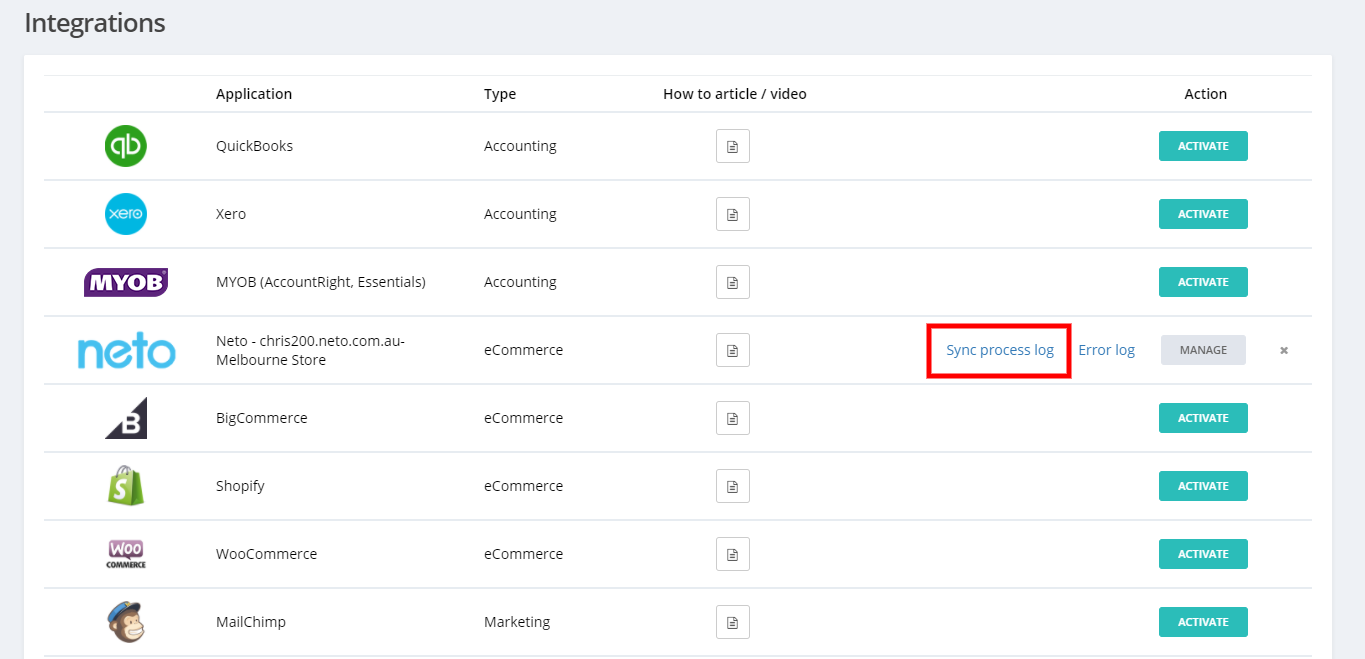The image size is (1365, 659).
Task: Click Manage for the Neto integration
Action: coord(1203,350)
